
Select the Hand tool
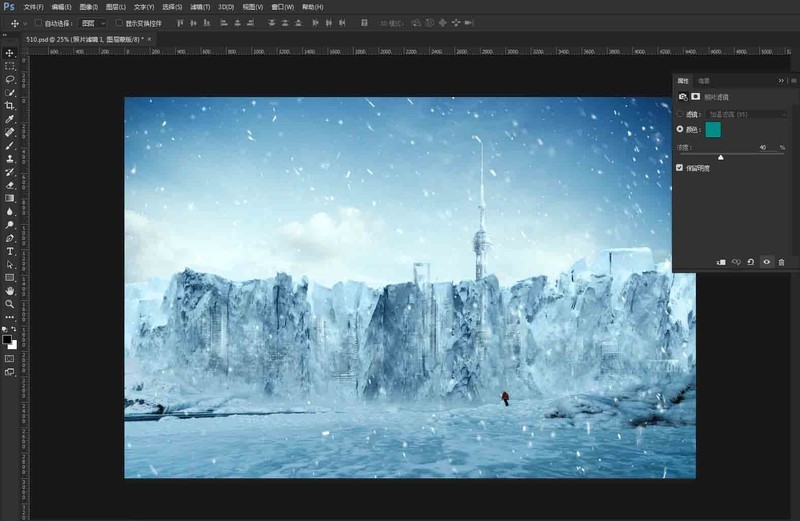[10, 291]
